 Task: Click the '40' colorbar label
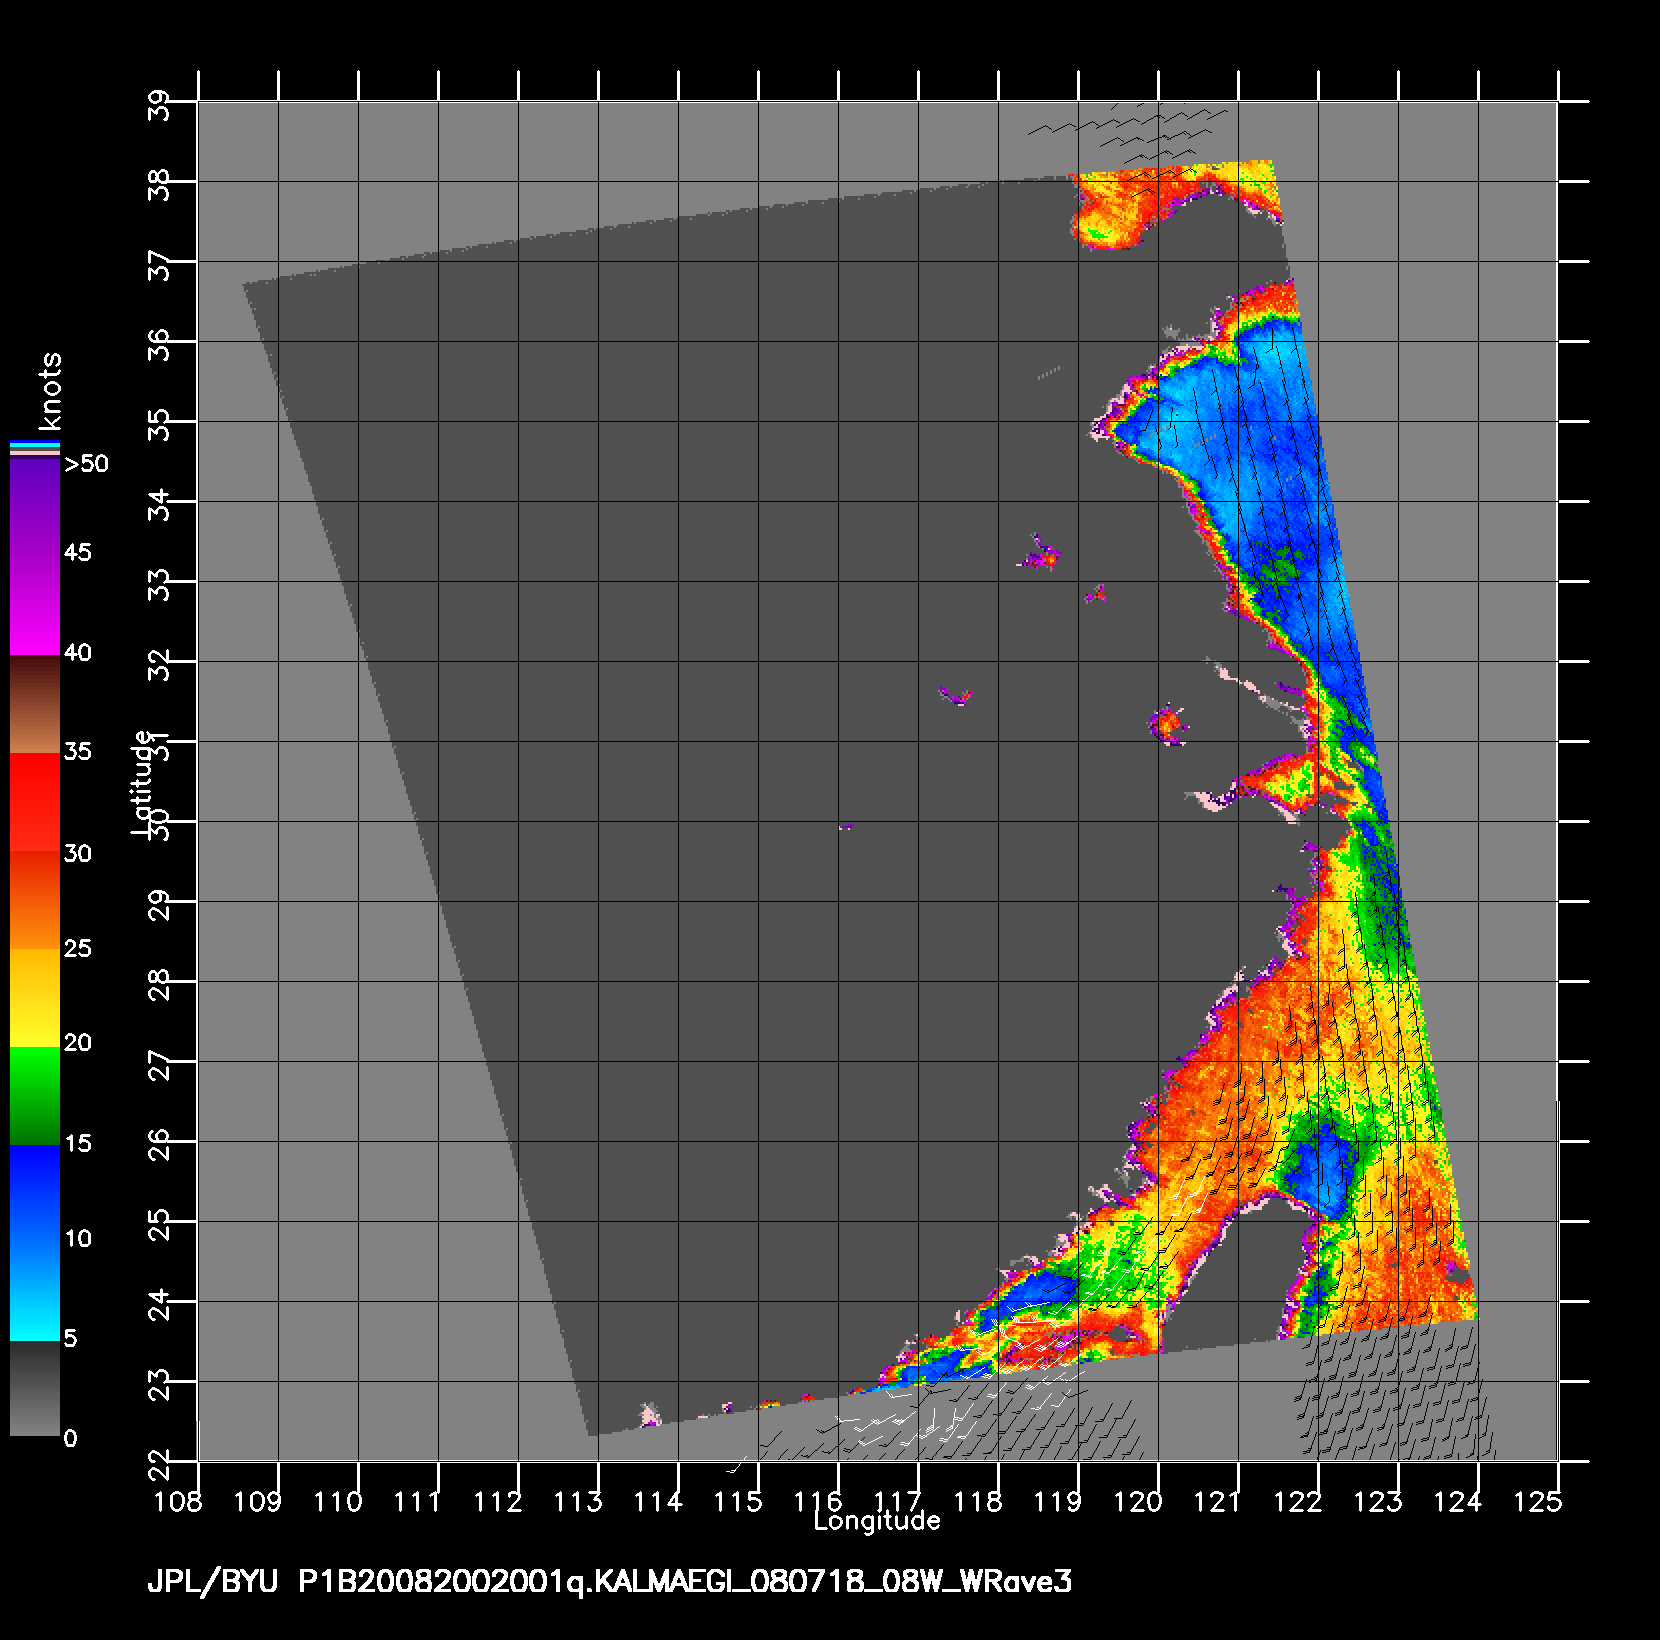77,653
